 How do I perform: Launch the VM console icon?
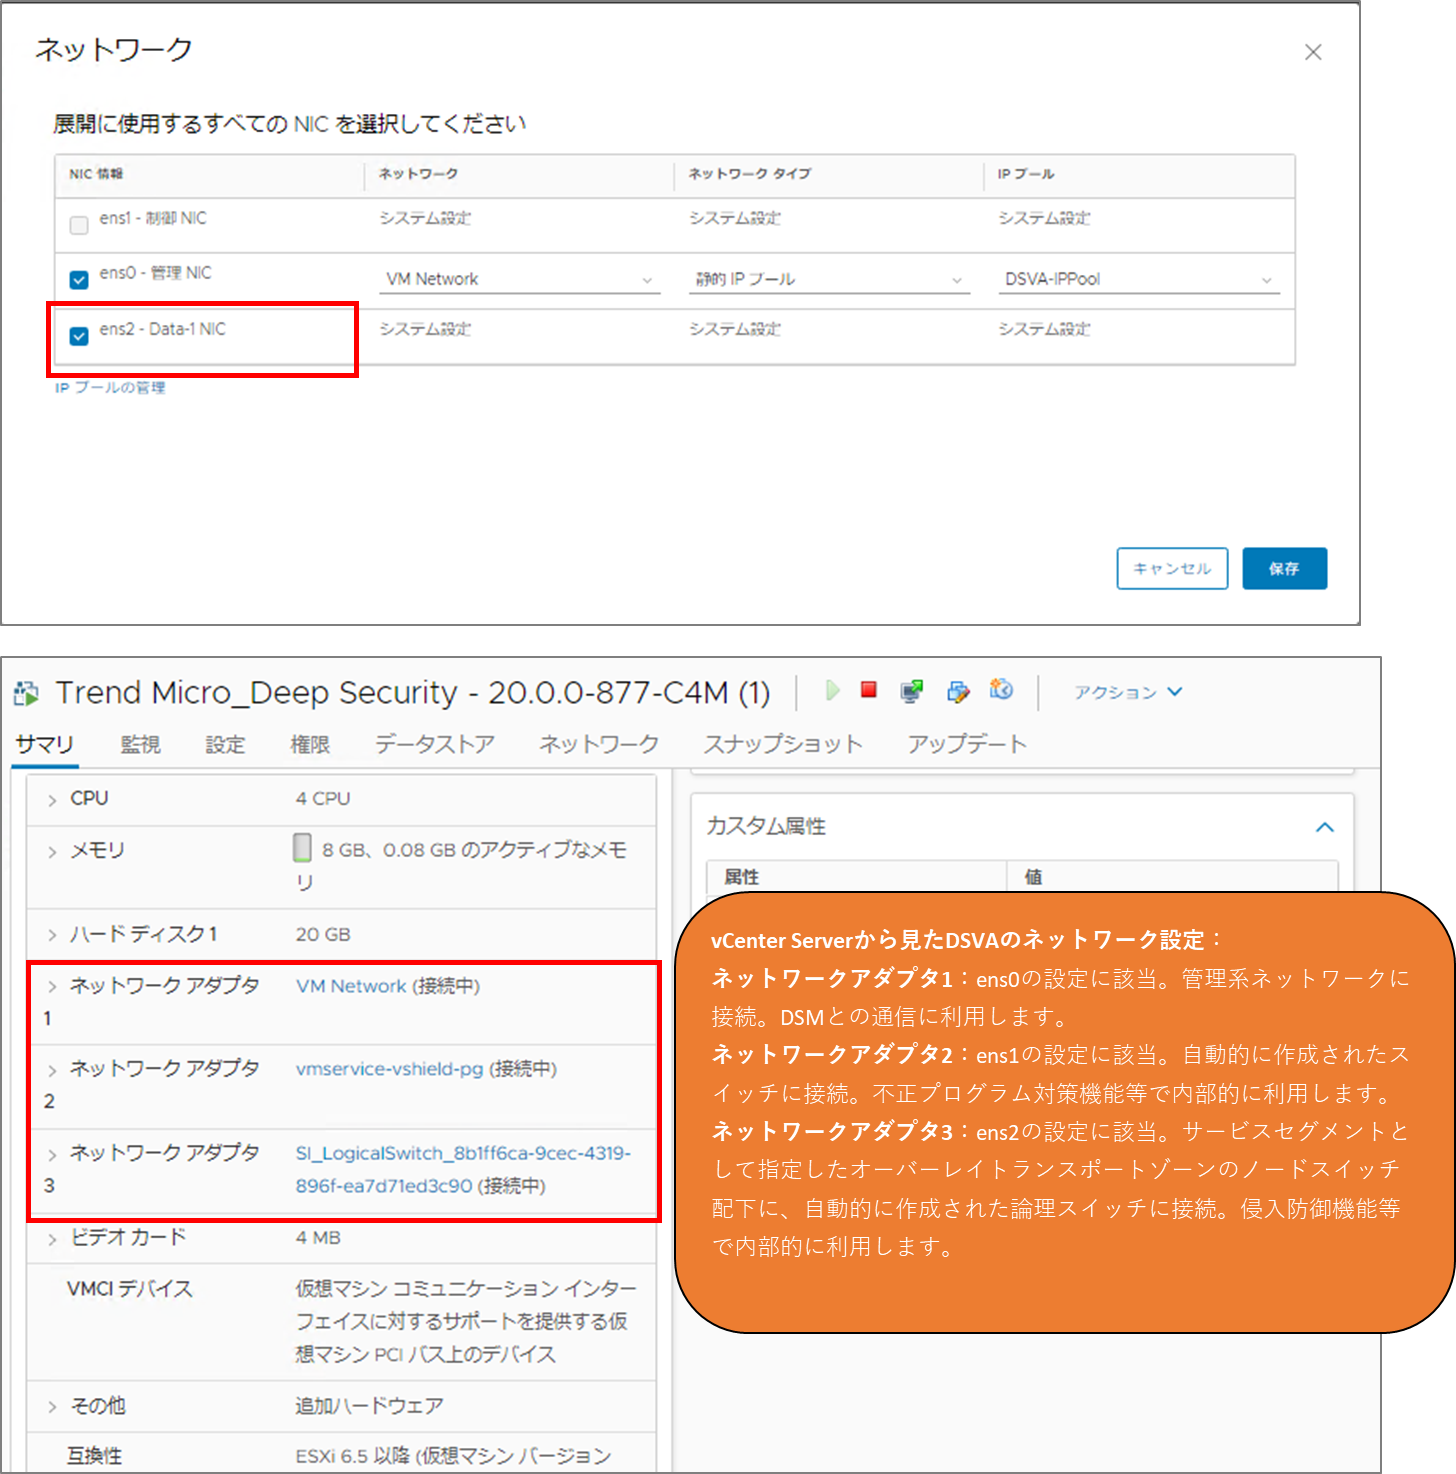click(911, 691)
